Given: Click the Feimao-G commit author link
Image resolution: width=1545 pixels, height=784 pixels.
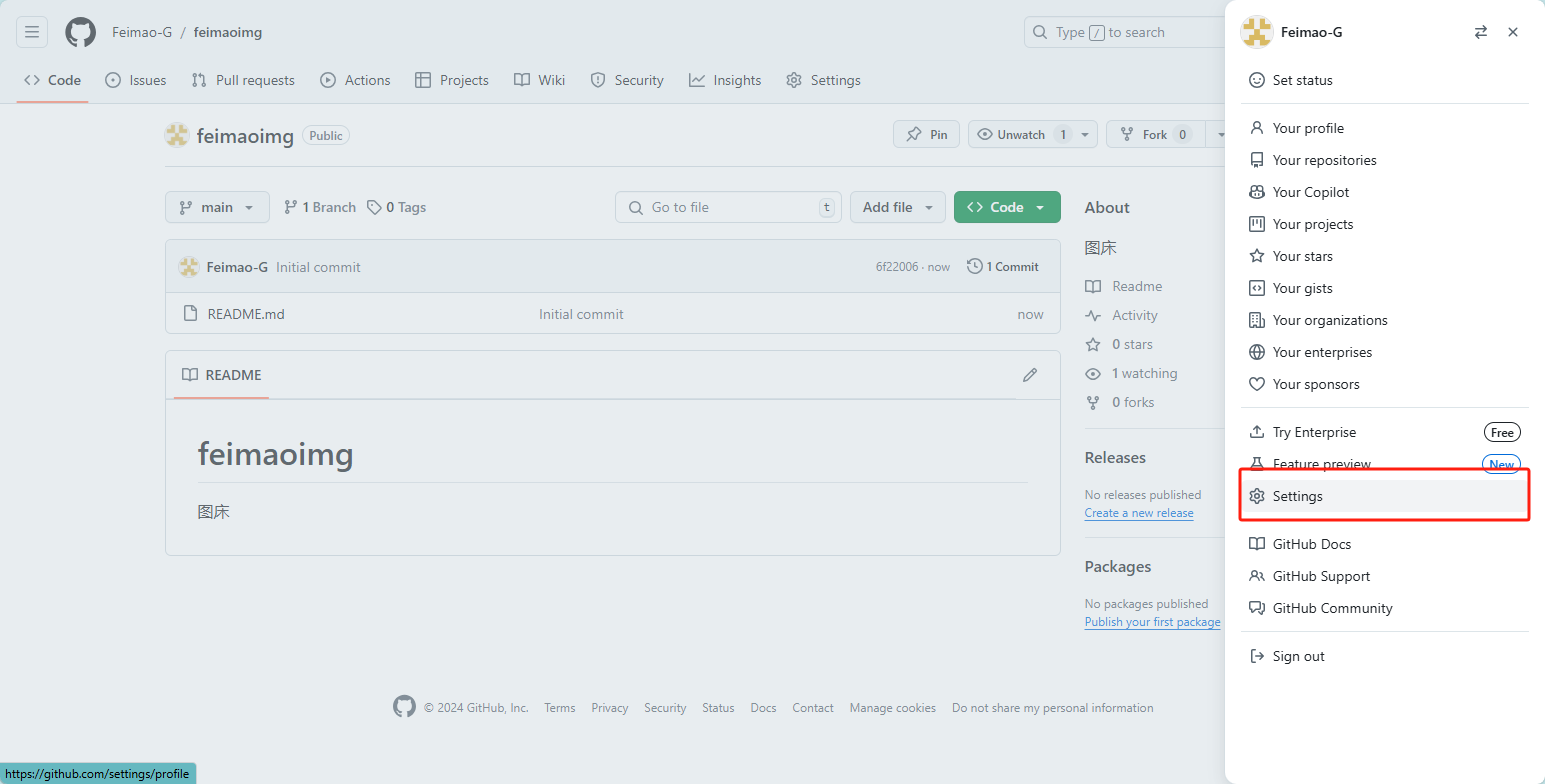Looking at the screenshot, I should 237,267.
